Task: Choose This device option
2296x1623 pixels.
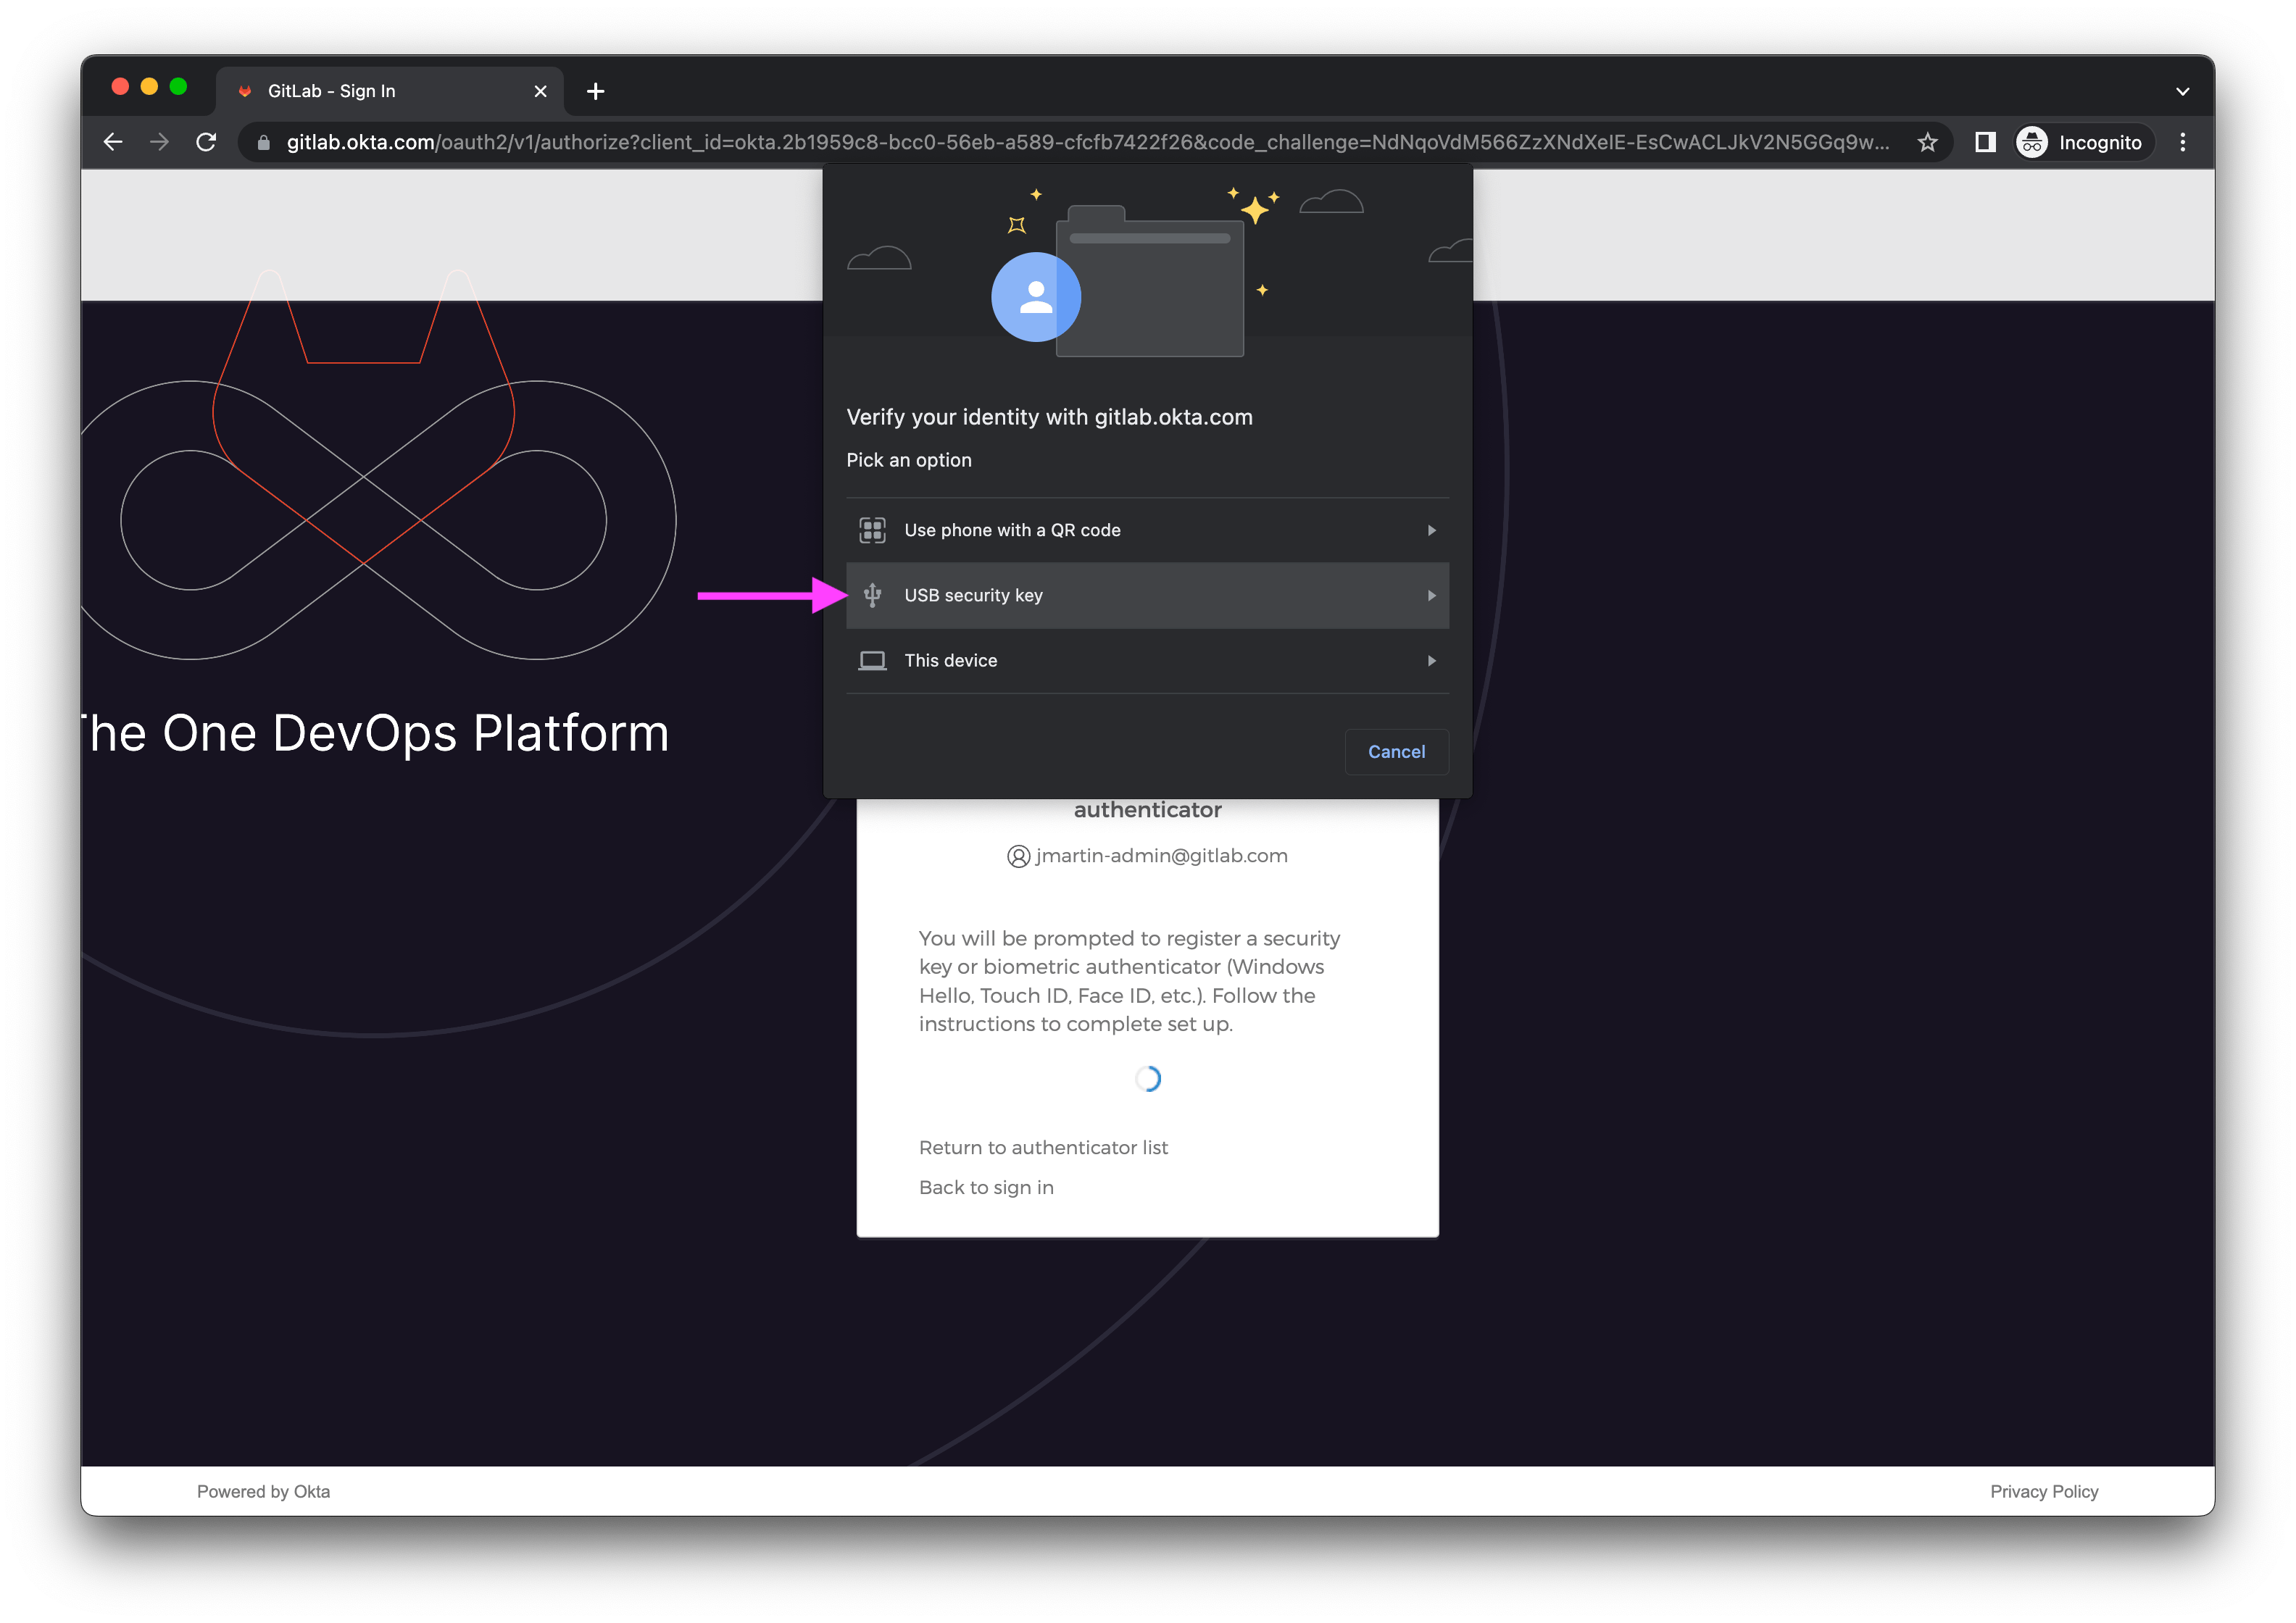Action: pyautogui.click(x=1147, y=660)
